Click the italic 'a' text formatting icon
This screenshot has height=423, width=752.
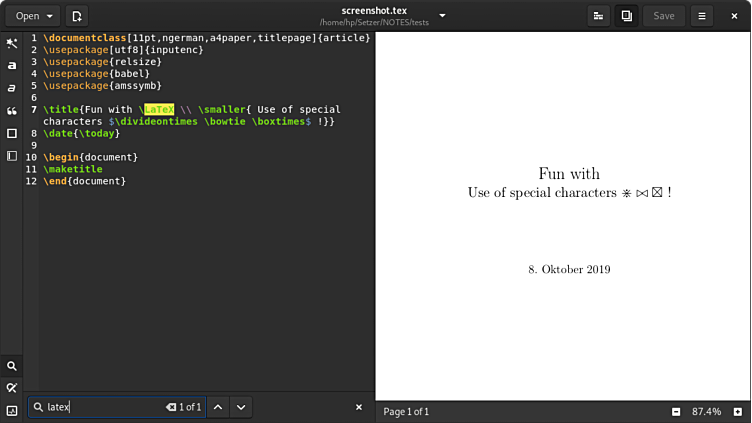coord(12,89)
